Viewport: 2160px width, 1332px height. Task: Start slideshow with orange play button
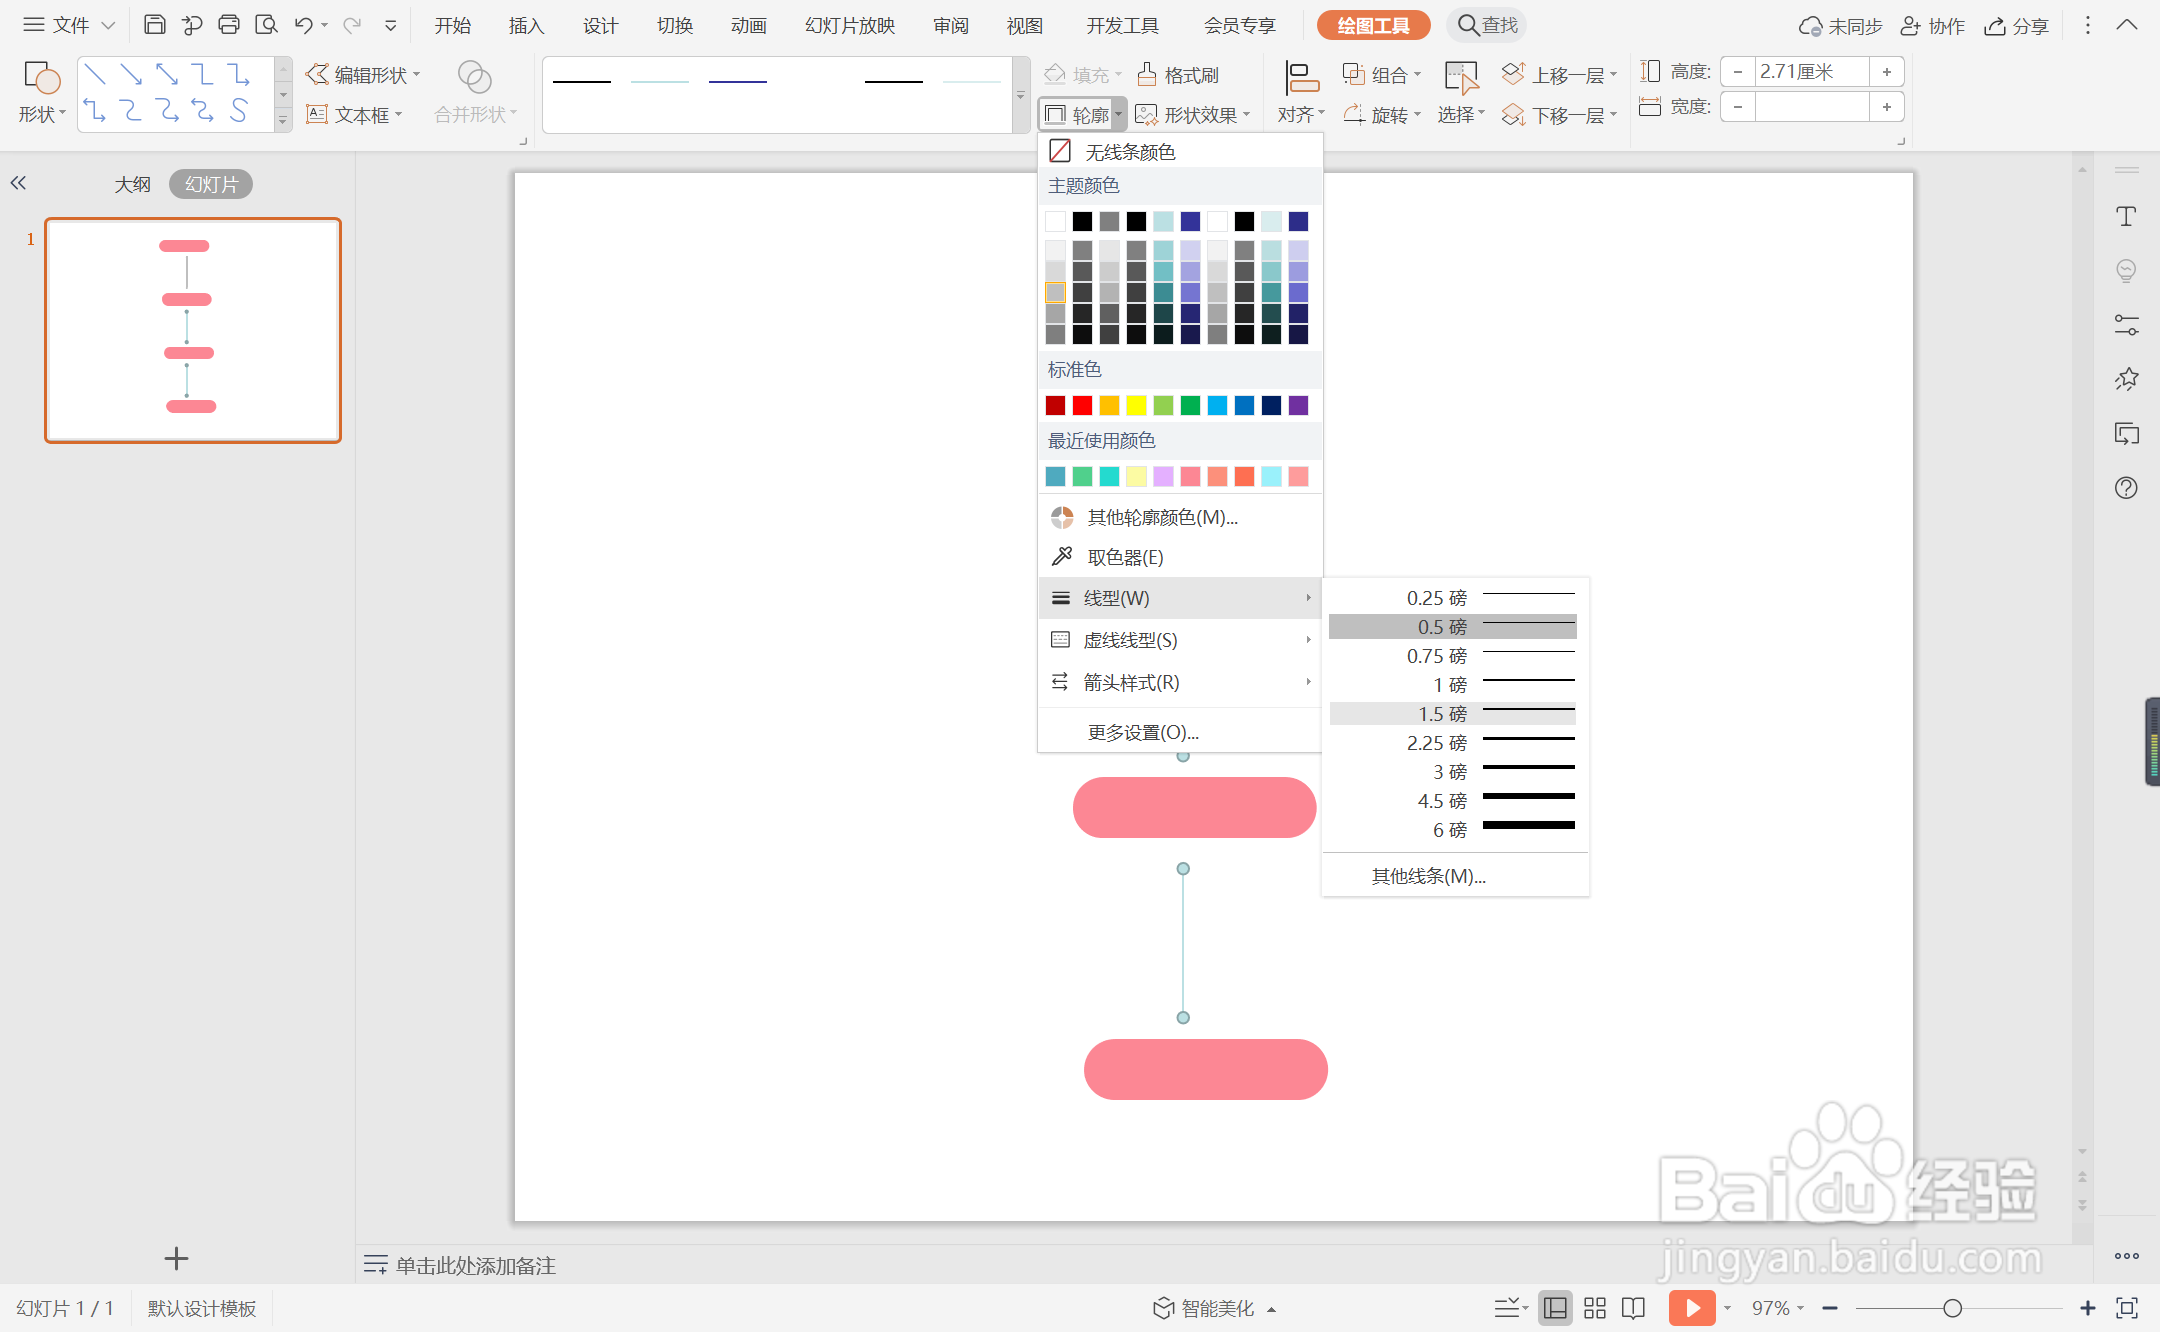(1691, 1308)
